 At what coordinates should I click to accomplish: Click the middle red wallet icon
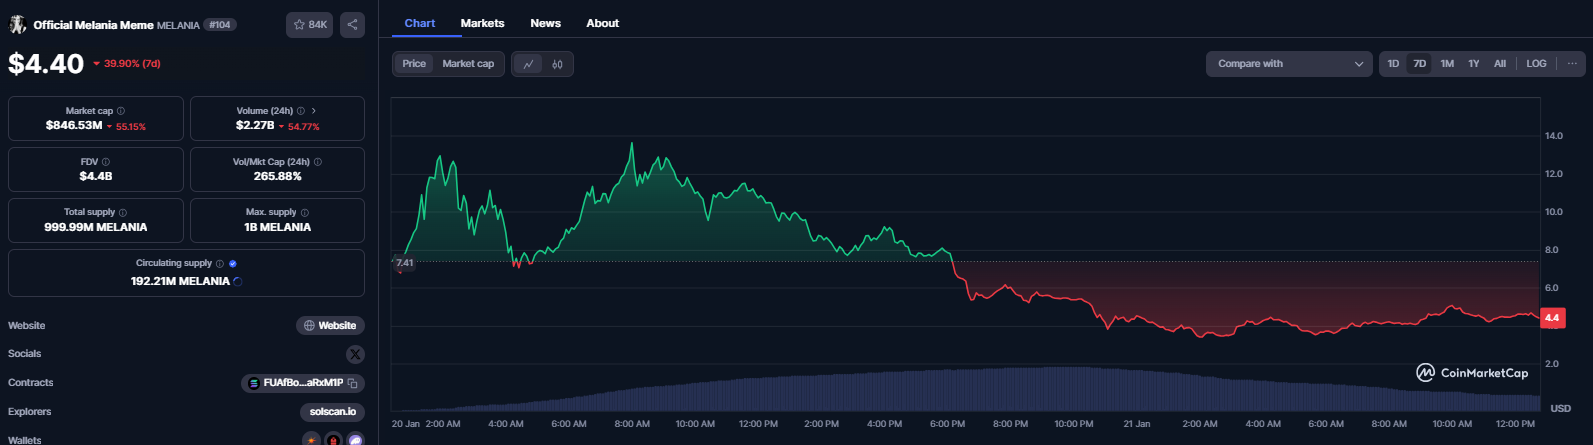tap(333, 440)
